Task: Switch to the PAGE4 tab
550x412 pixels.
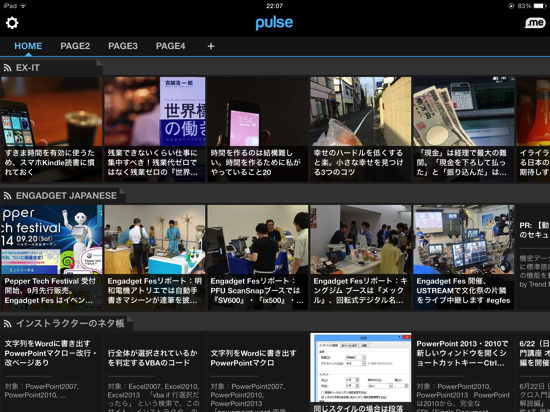Action: (170, 46)
